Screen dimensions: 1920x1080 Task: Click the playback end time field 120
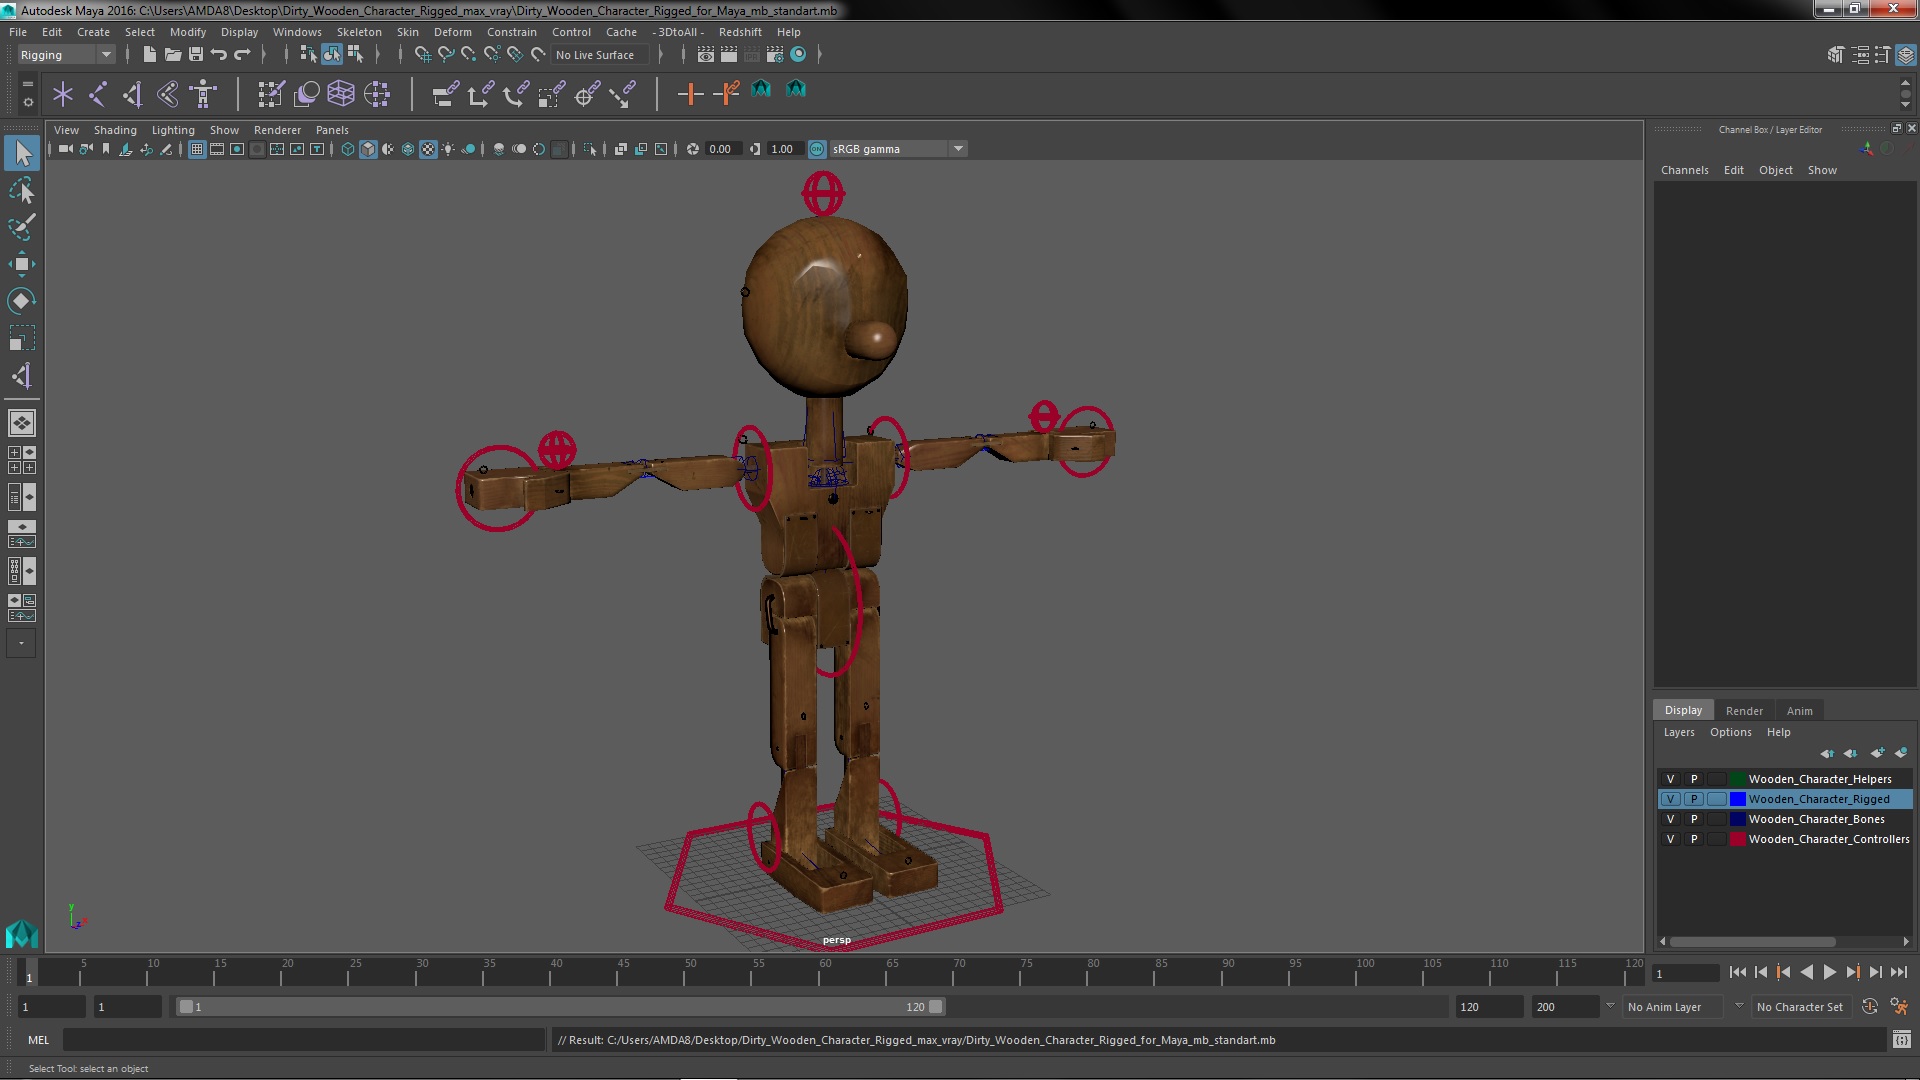1488,1007
